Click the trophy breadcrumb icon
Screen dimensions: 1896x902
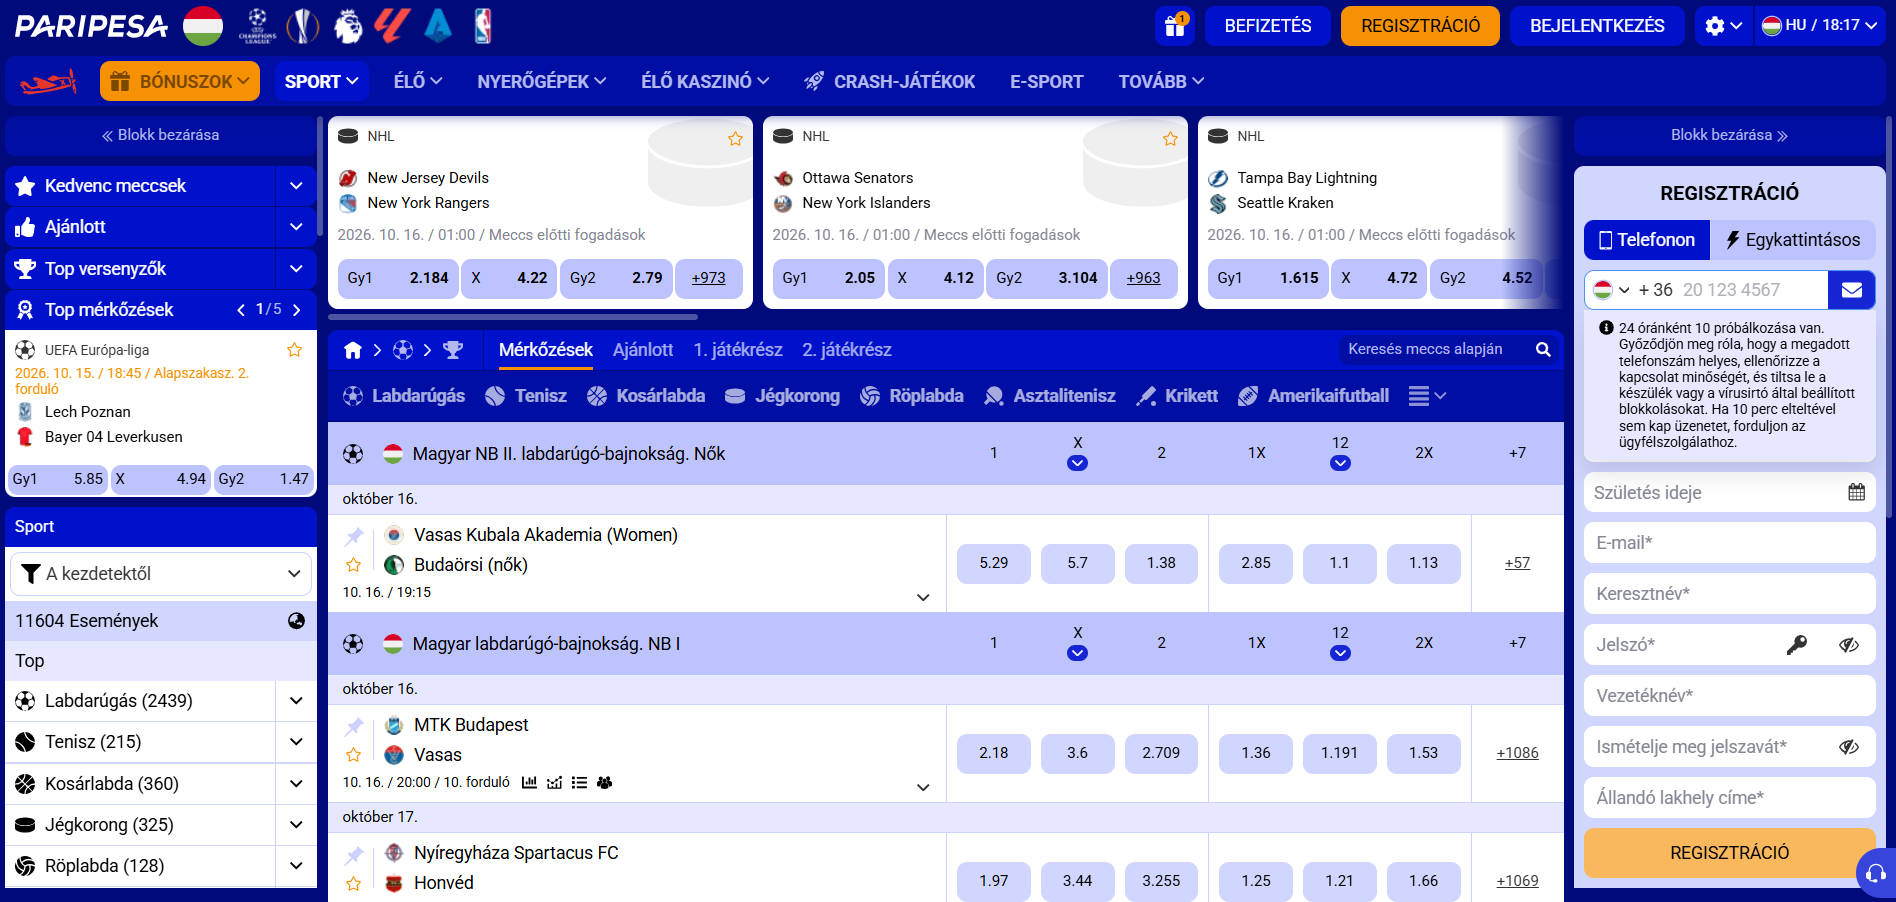point(453,350)
